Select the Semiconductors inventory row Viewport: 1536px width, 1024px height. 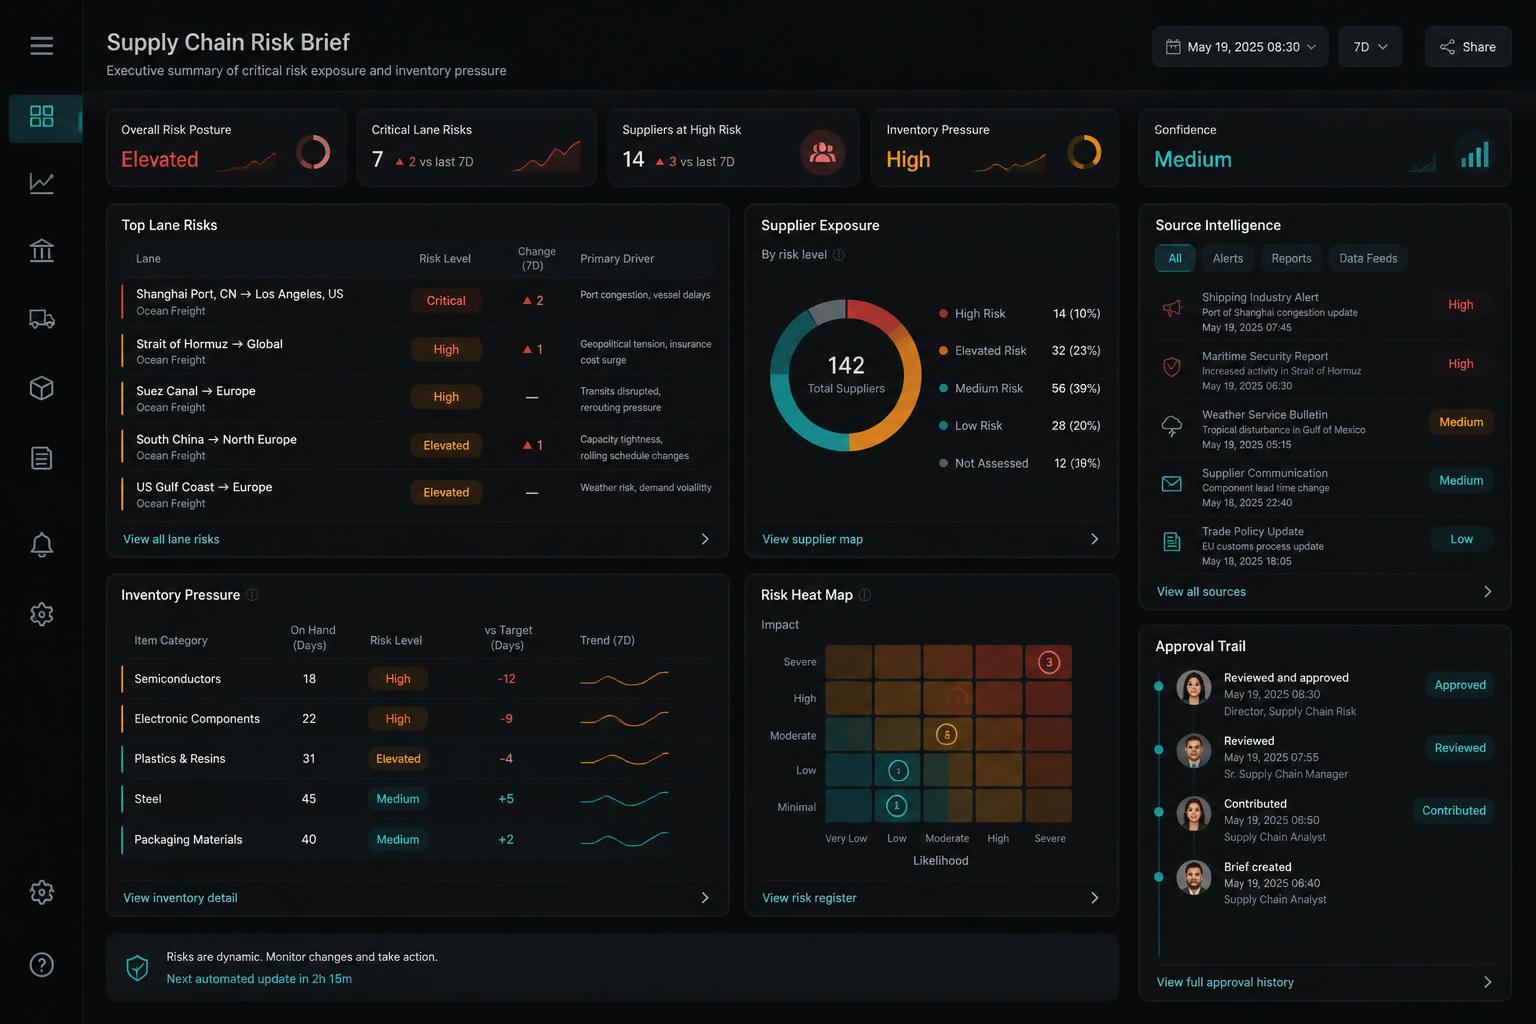point(417,679)
